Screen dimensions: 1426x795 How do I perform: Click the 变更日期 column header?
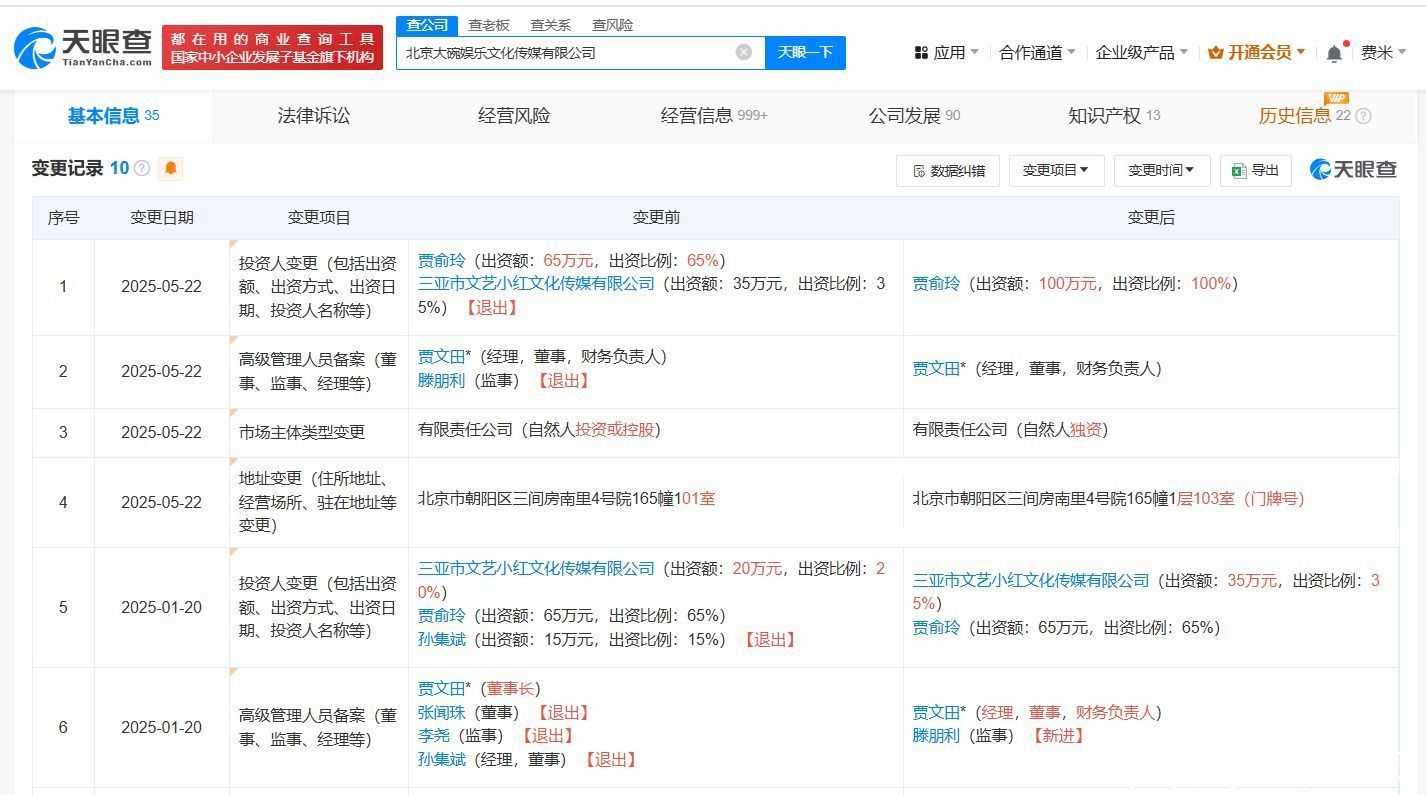[x=162, y=217]
